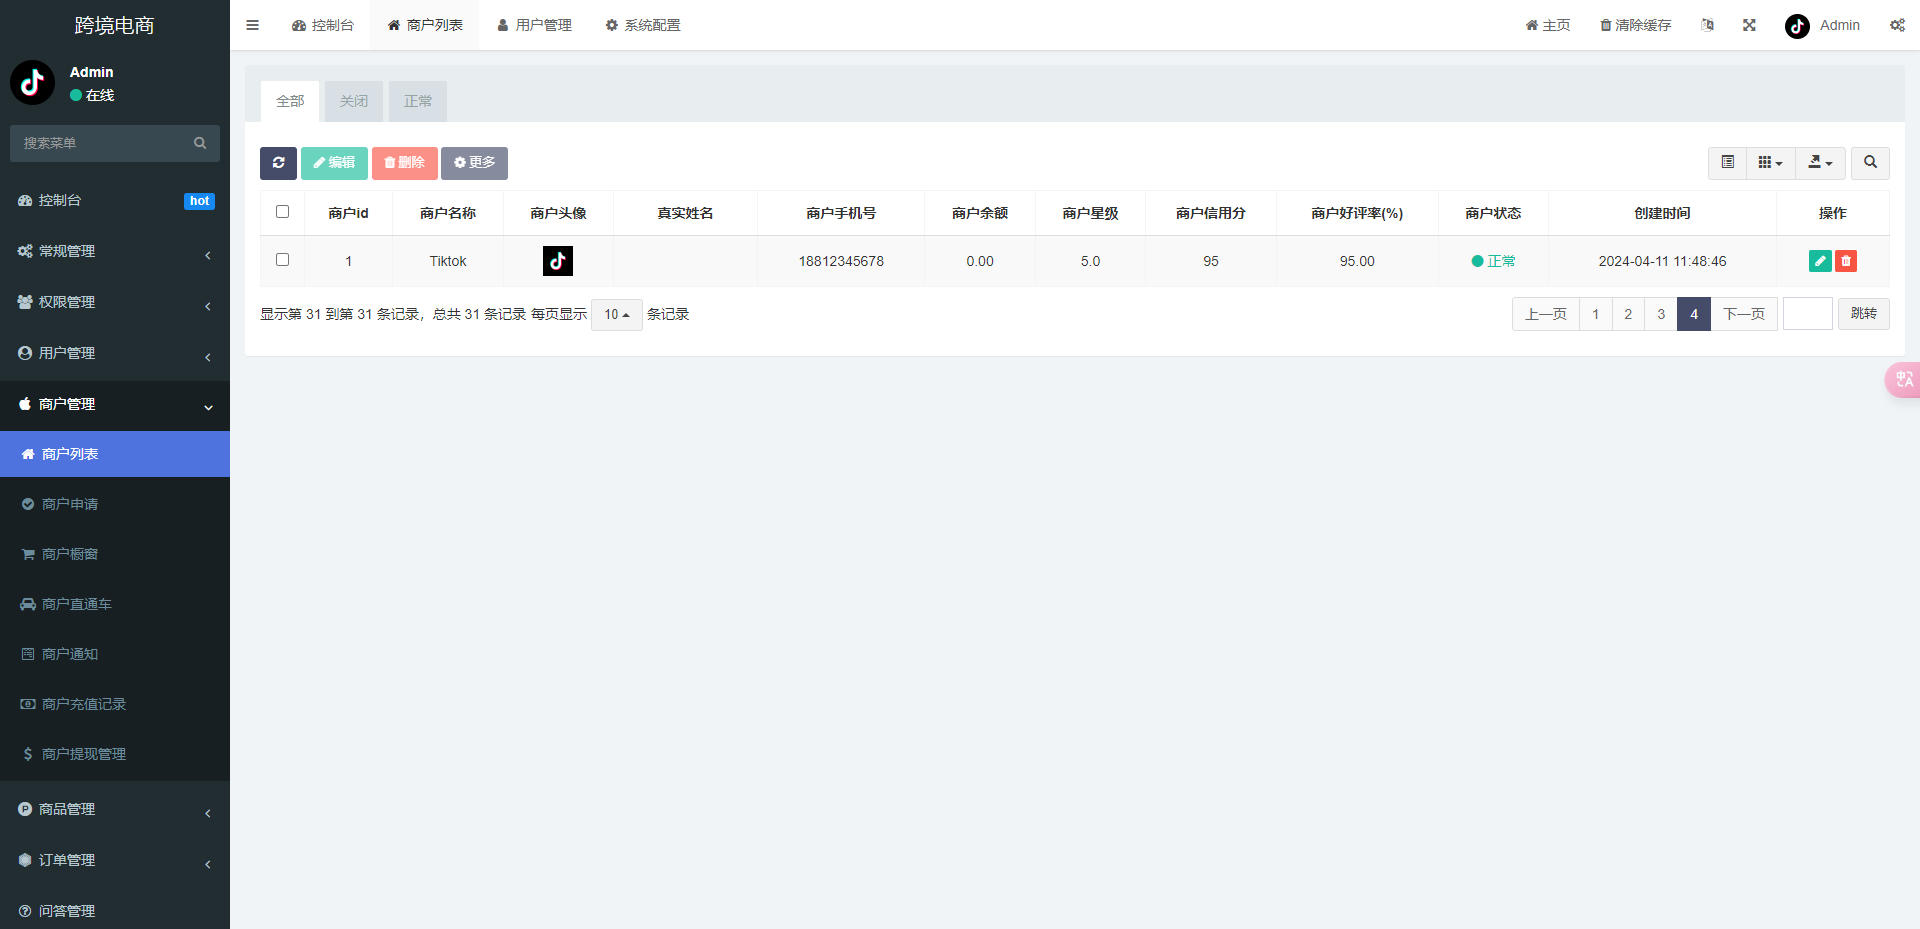Click the pink translate floating icon

click(1903, 379)
